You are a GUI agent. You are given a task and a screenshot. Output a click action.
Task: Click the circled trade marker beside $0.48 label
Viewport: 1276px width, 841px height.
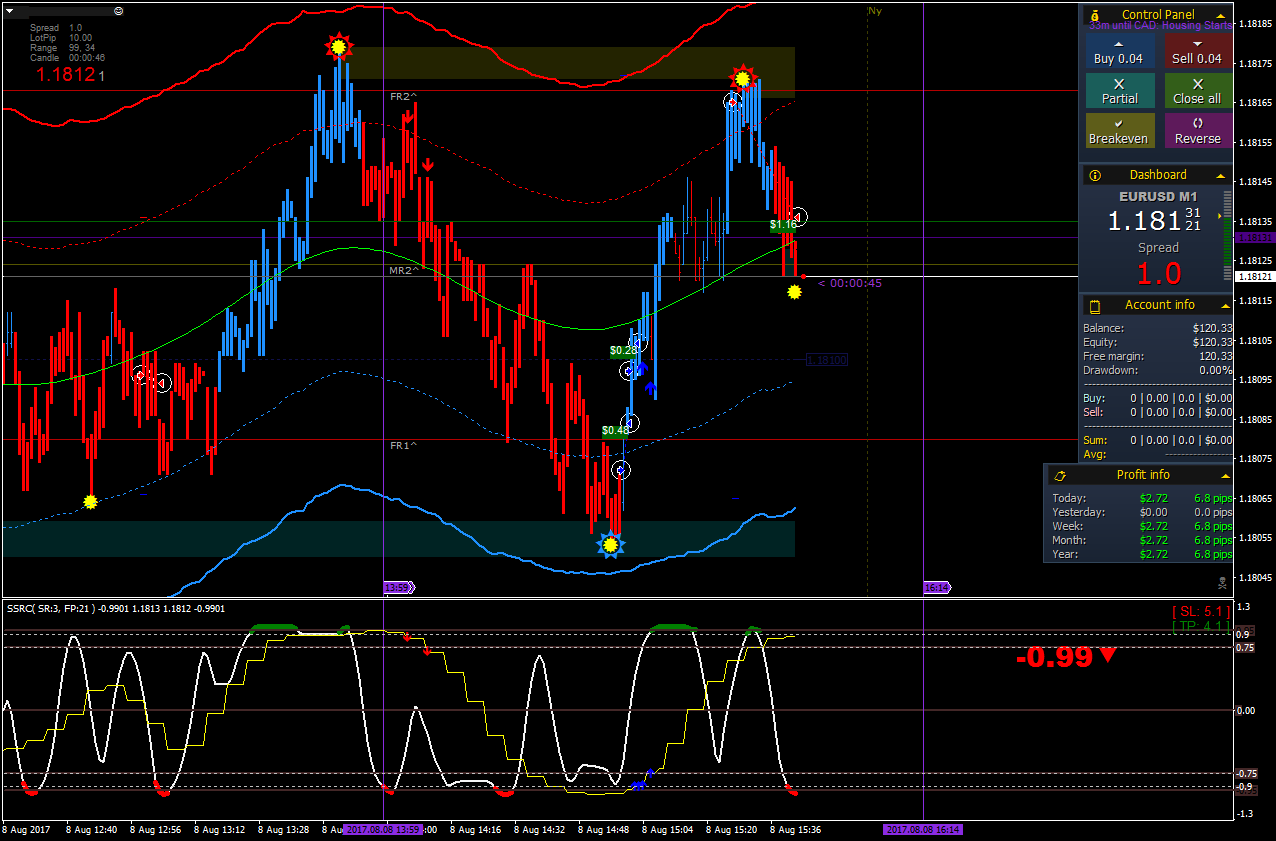(x=630, y=423)
